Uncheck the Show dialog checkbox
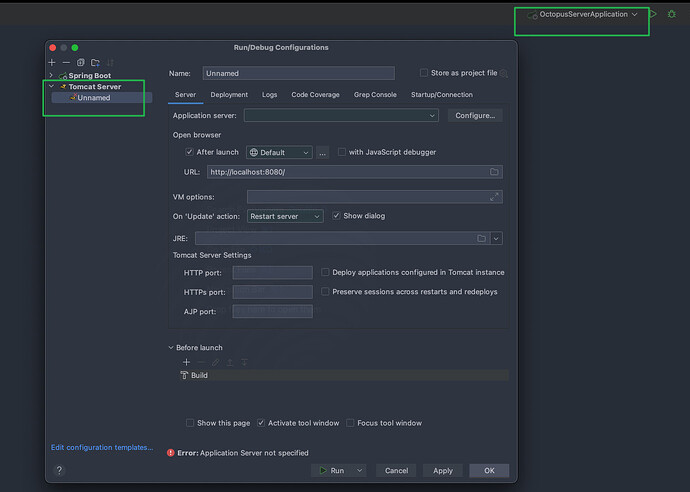This screenshot has width=690, height=492. [x=336, y=216]
